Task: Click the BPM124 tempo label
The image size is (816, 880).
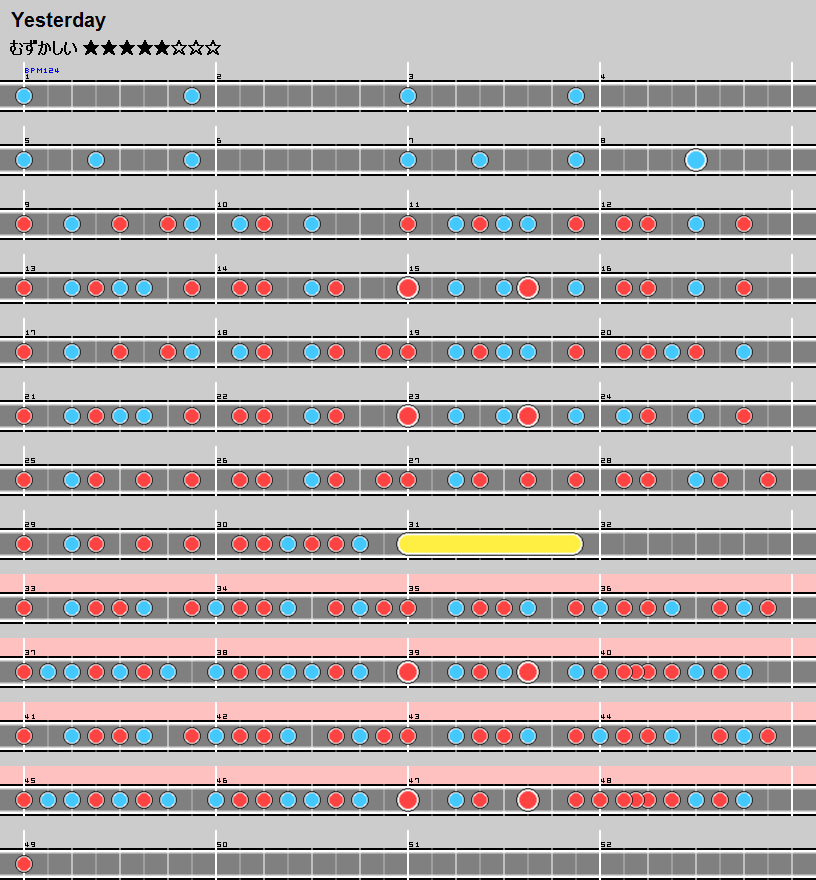Action: (x=41, y=70)
